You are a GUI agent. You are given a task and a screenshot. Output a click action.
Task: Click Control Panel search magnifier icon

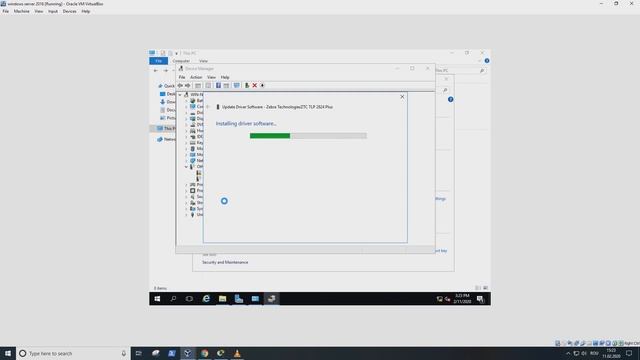pos(445,90)
